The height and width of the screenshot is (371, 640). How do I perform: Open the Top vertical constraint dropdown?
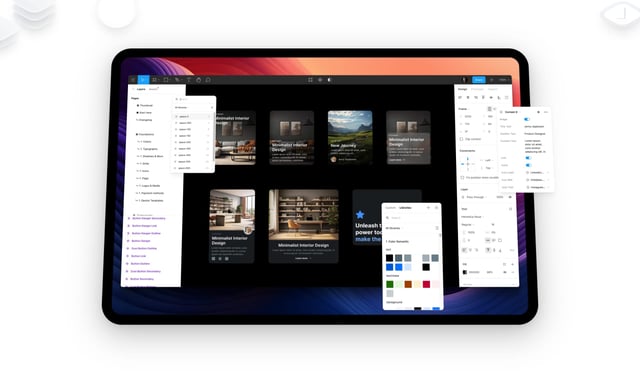(488, 168)
